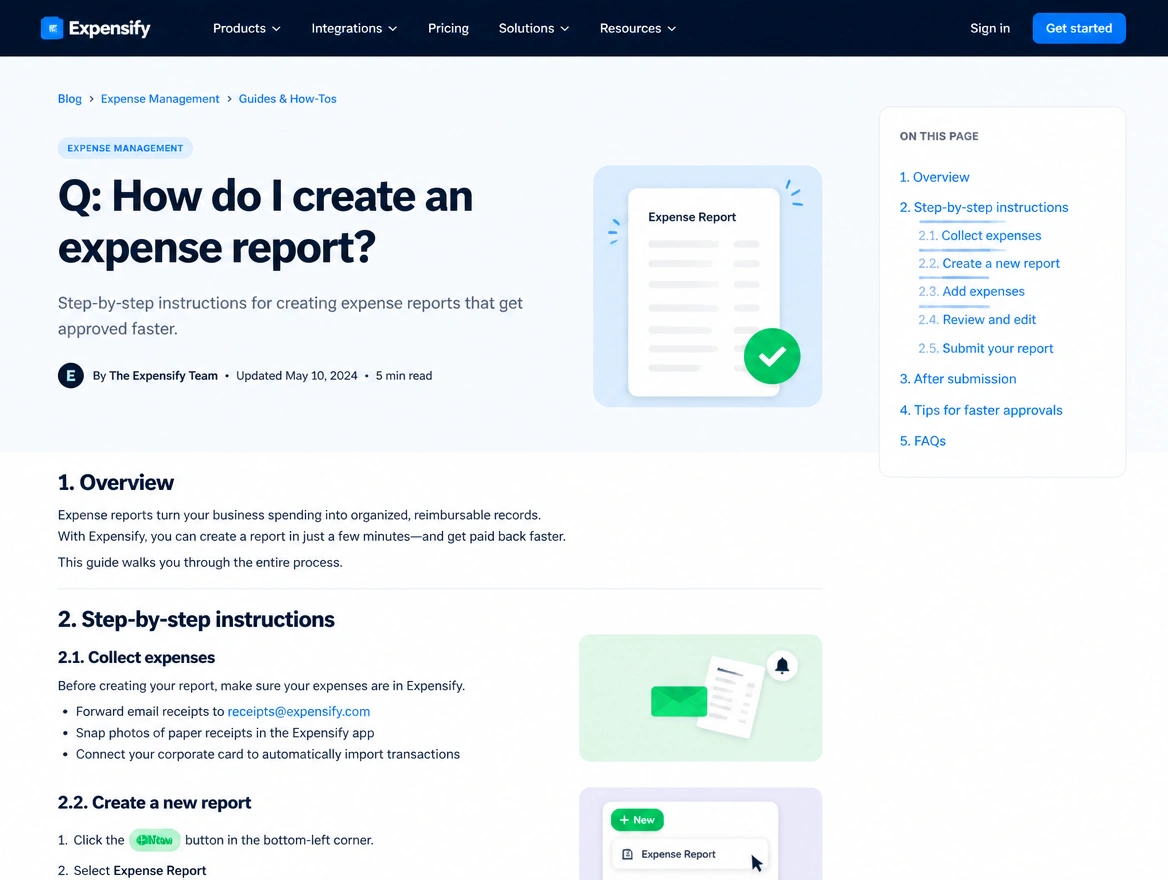The image size is (1168, 880).
Task: Click Sign in
Action: pos(990,28)
